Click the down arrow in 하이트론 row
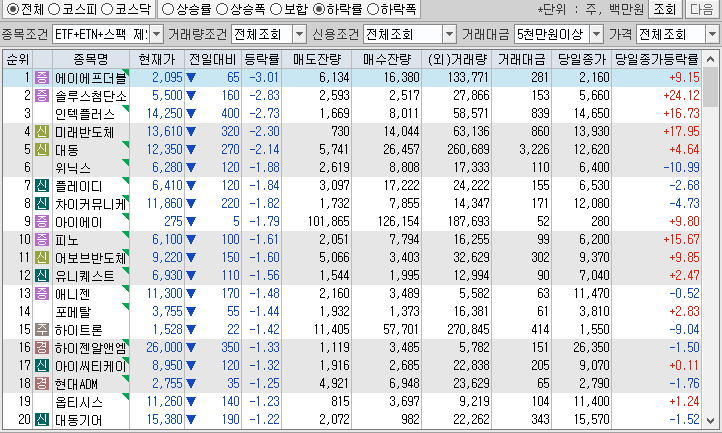The height and width of the screenshot is (433, 722). pyautogui.click(x=191, y=330)
